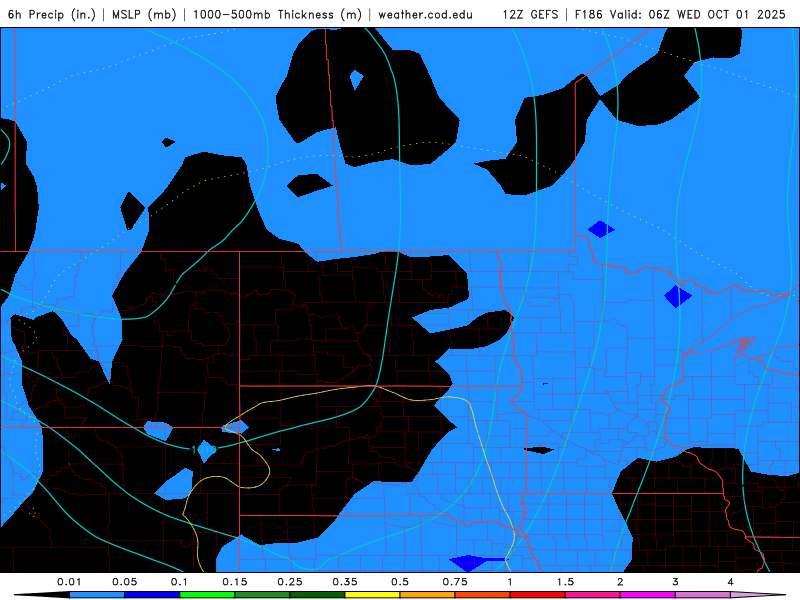Image resolution: width=800 pixels, height=600 pixels.
Task: Click the '1.5' legend value
Action: click(565, 582)
